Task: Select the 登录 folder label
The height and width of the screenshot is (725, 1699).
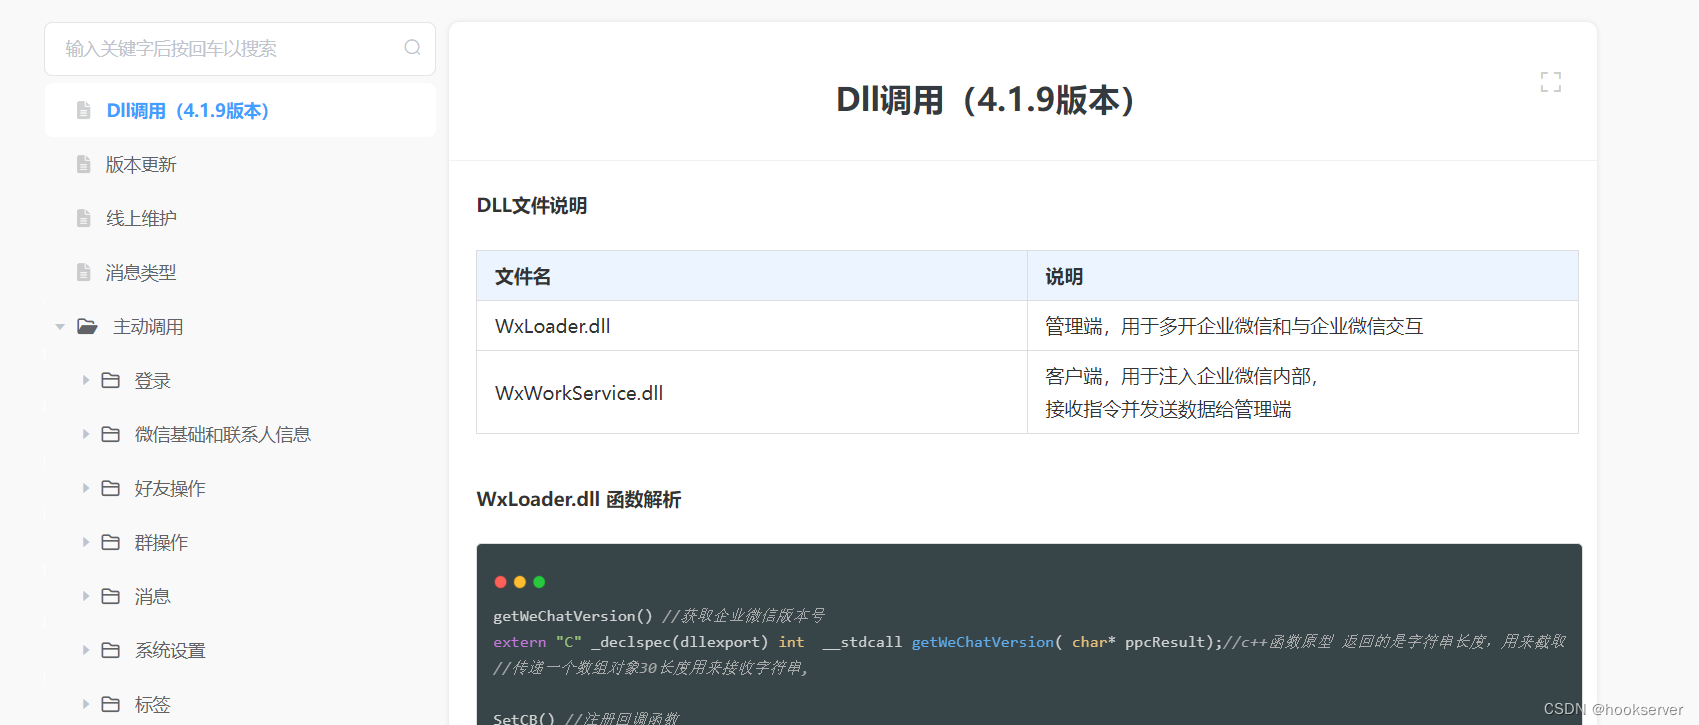Action: (153, 380)
